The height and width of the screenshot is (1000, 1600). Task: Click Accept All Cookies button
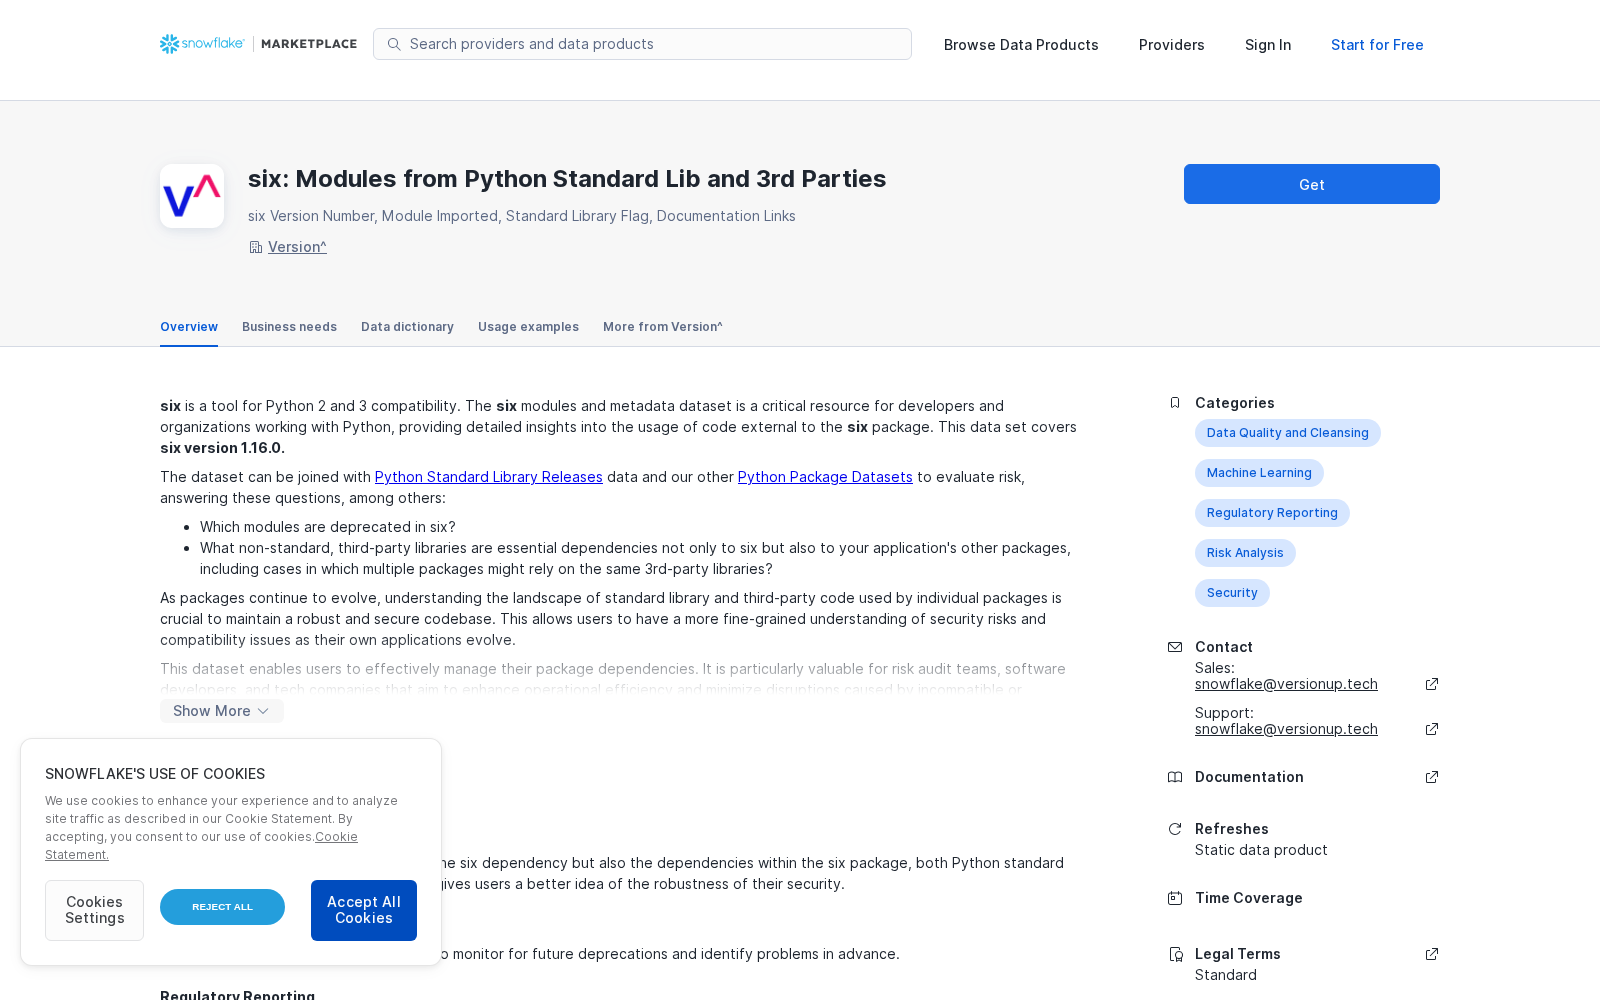364,910
